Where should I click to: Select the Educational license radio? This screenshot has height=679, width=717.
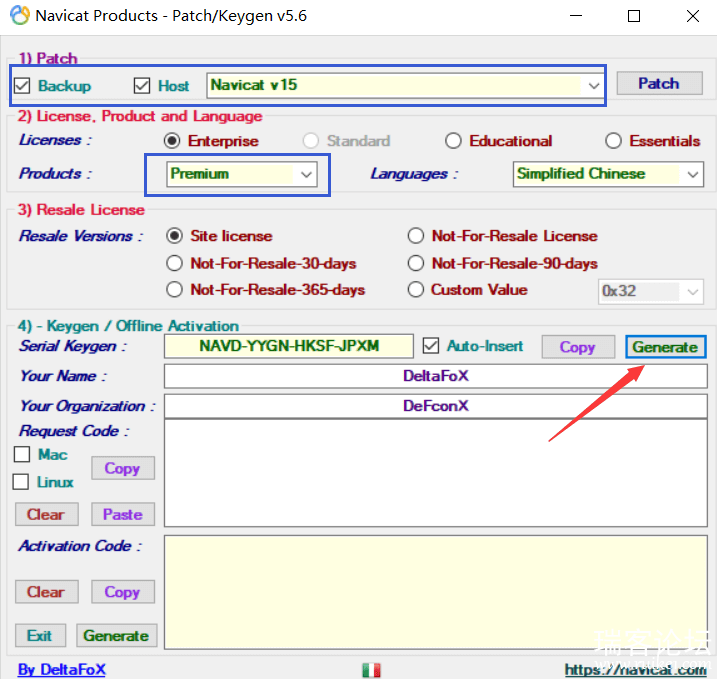pos(453,141)
